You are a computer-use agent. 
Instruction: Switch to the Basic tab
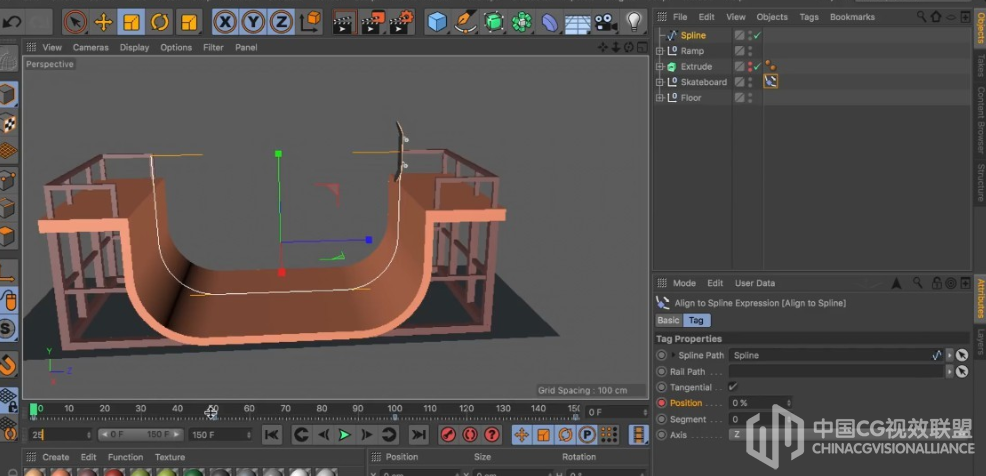pyautogui.click(x=668, y=320)
